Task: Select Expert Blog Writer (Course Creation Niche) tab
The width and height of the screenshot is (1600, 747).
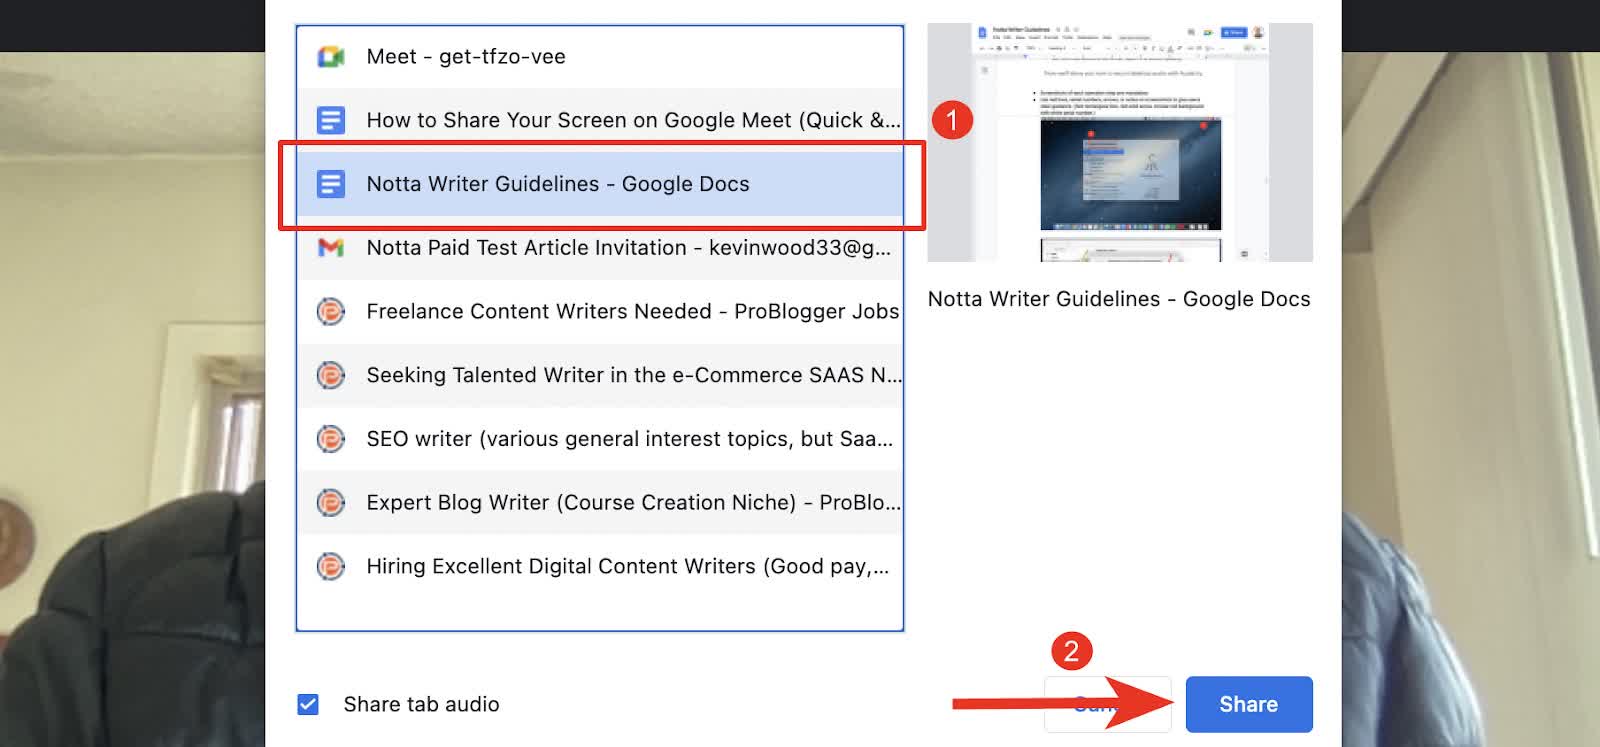Action: pos(600,502)
